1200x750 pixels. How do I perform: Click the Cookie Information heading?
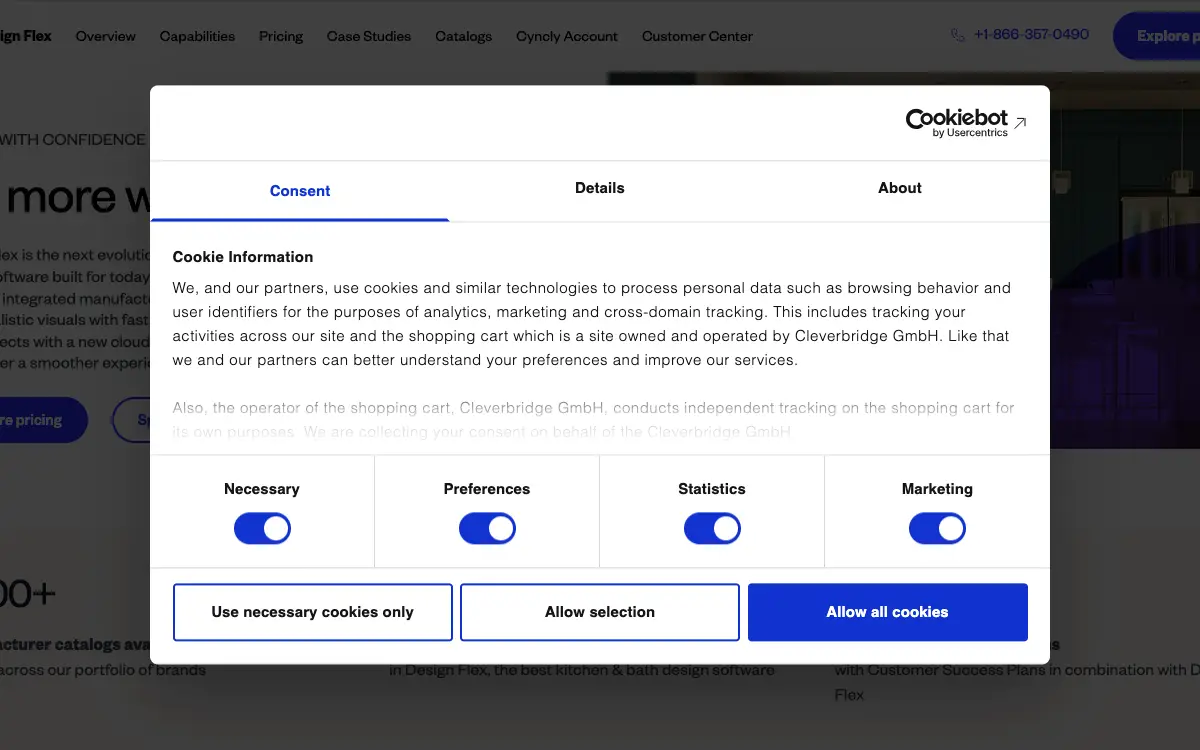tap(243, 257)
